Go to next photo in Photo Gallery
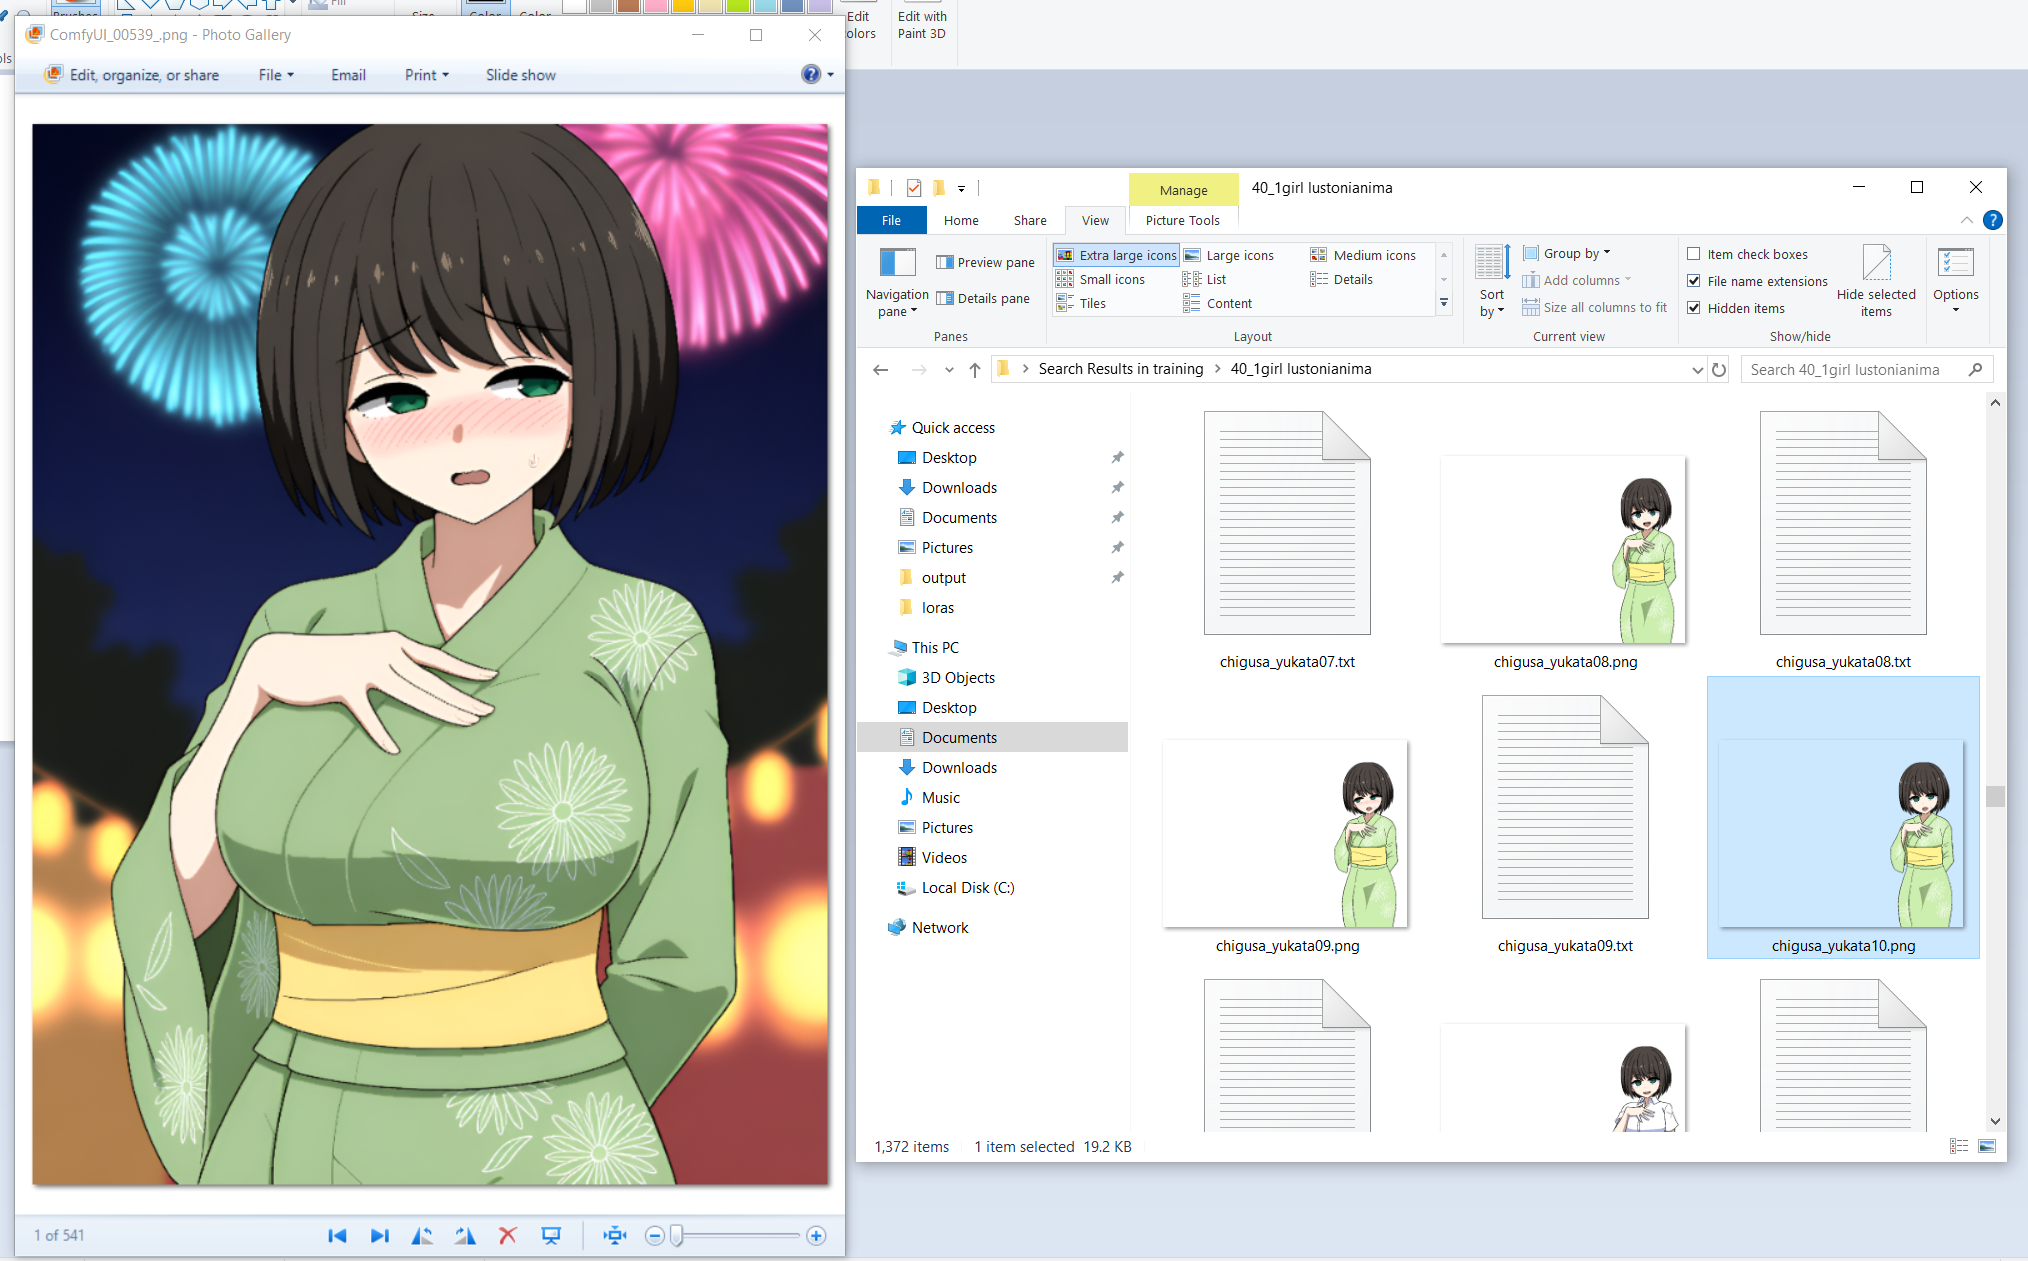 coord(379,1236)
